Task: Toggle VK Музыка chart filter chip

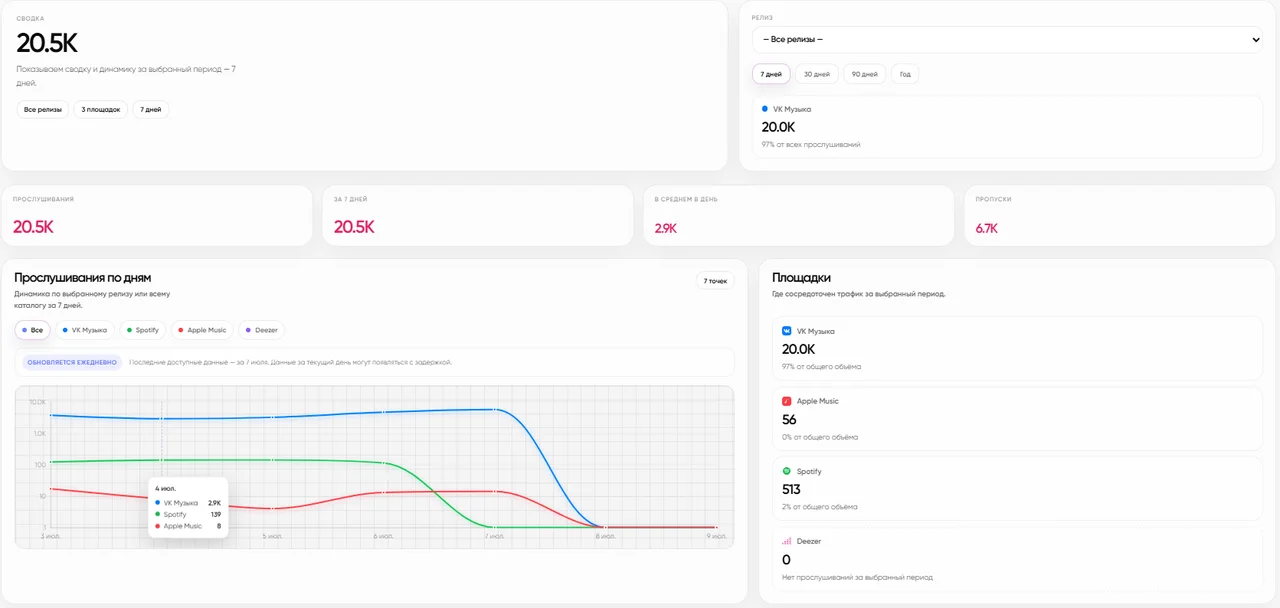Action: (84, 330)
